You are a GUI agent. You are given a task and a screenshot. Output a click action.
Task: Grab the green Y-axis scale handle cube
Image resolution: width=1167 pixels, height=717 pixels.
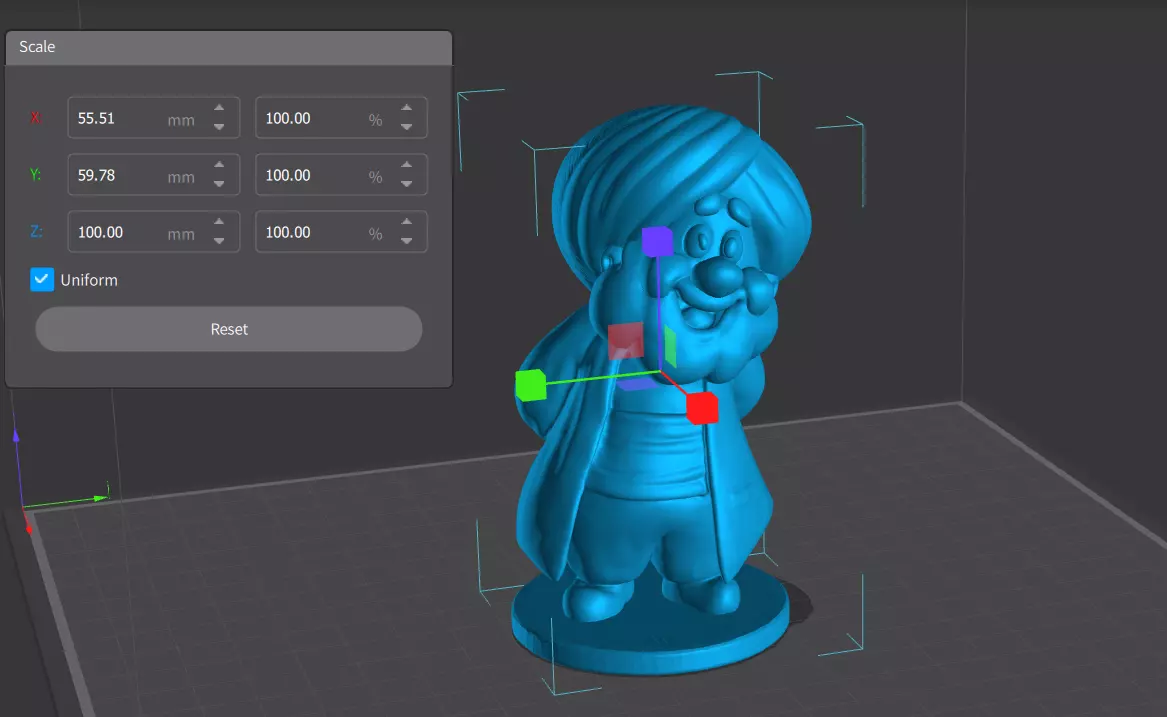click(x=531, y=385)
